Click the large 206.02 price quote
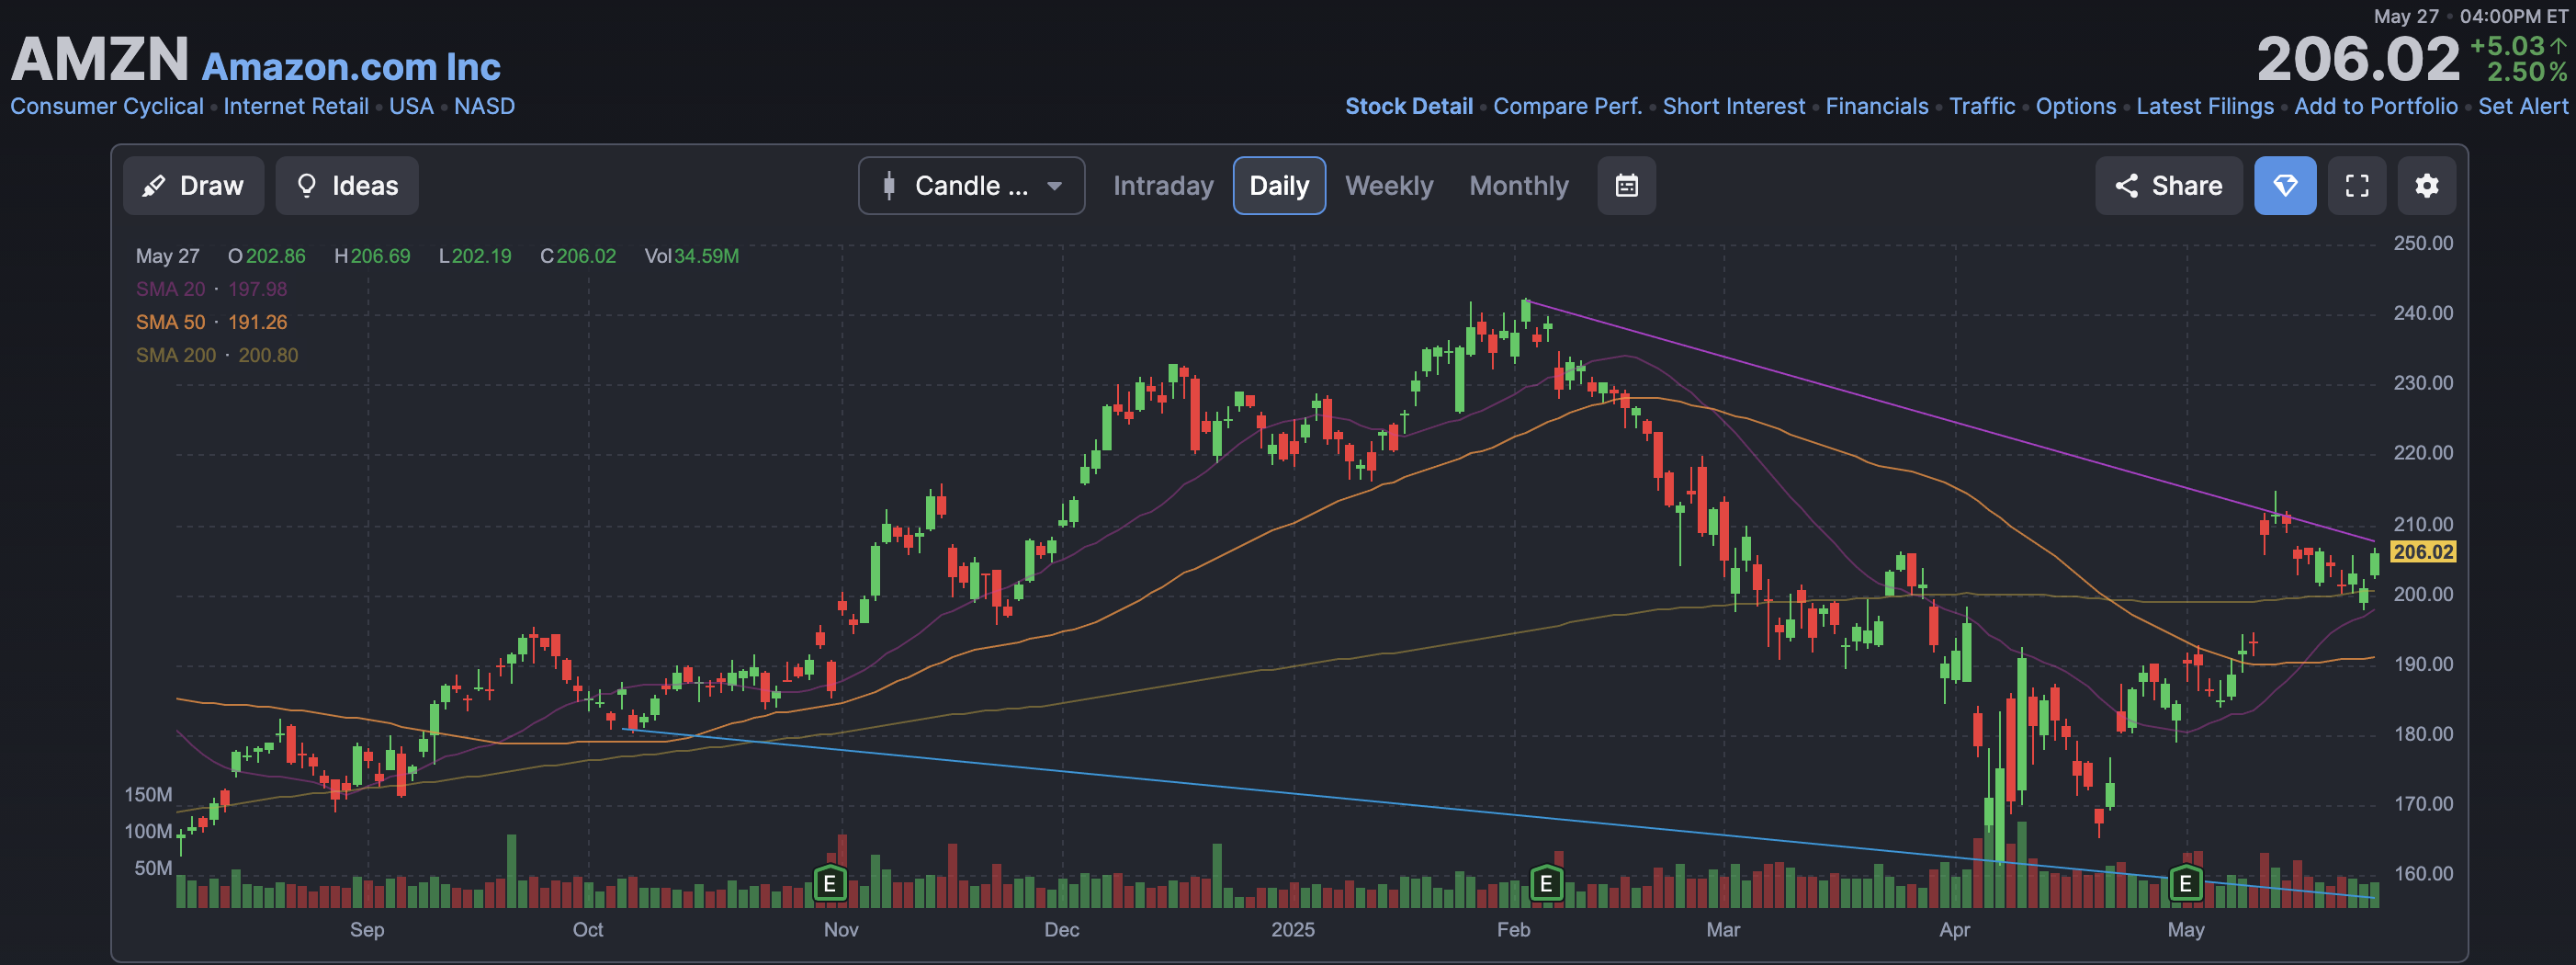2576x965 pixels. (2358, 59)
